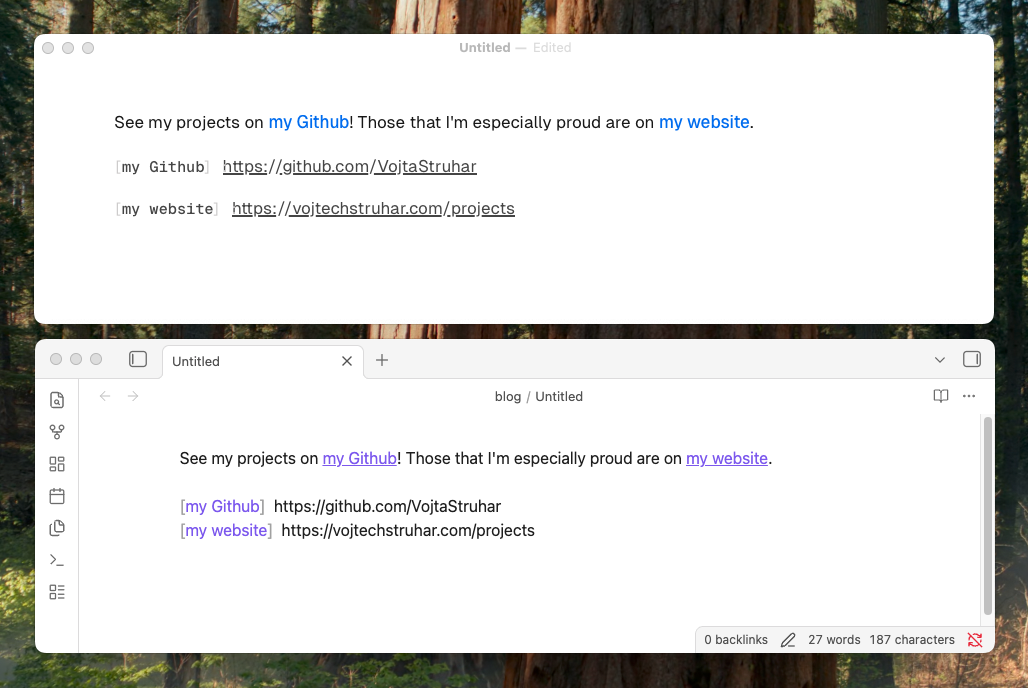
Task: Click the cards dashboard icon in the ribbon
Action: pyautogui.click(x=57, y=463)
